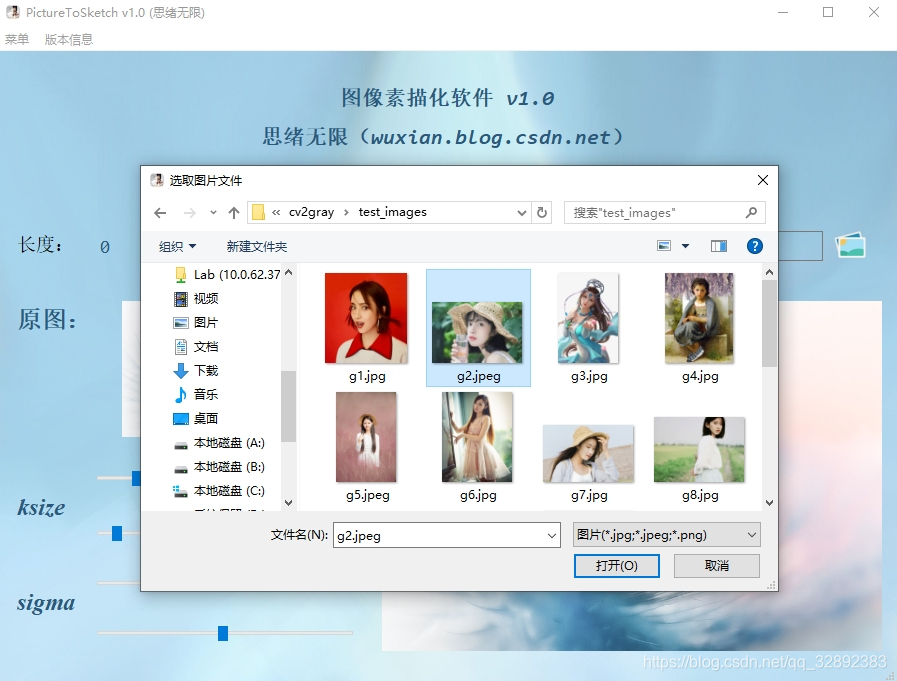Select 本地磁盘 (A:) drive
The height and width of the screenshot is (681, 897).
click(219, 443)
